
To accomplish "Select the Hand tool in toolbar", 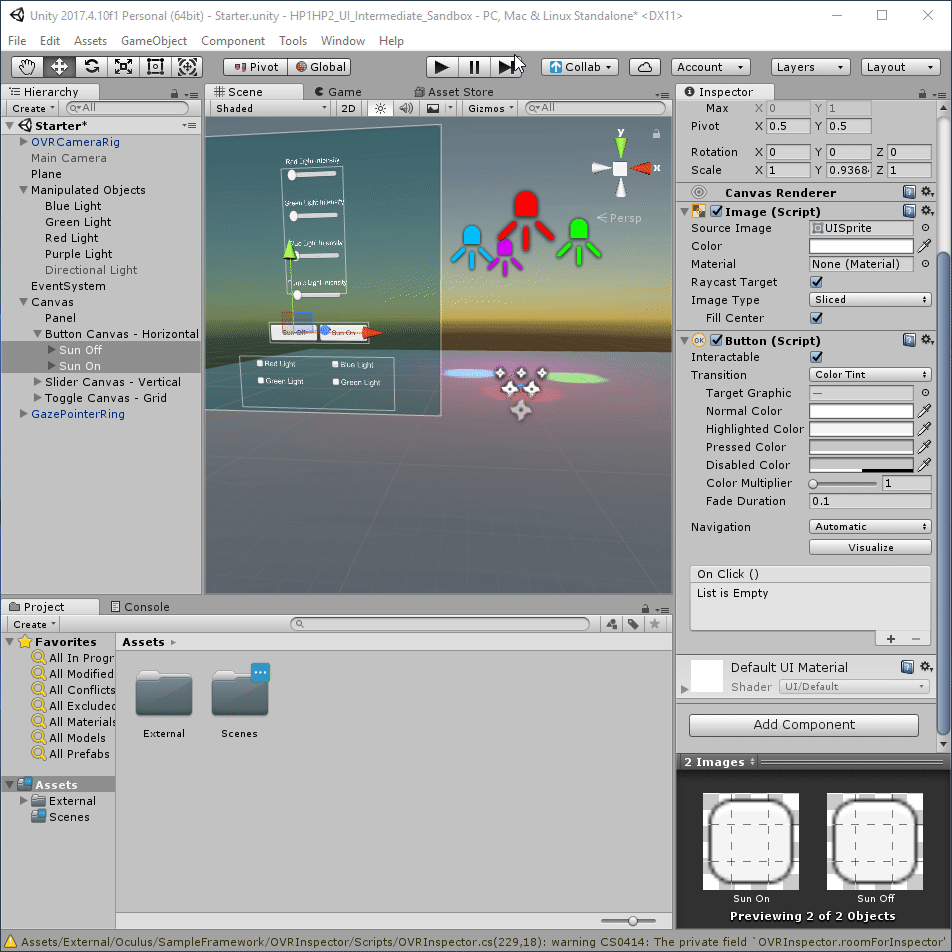I will (27, 67).
